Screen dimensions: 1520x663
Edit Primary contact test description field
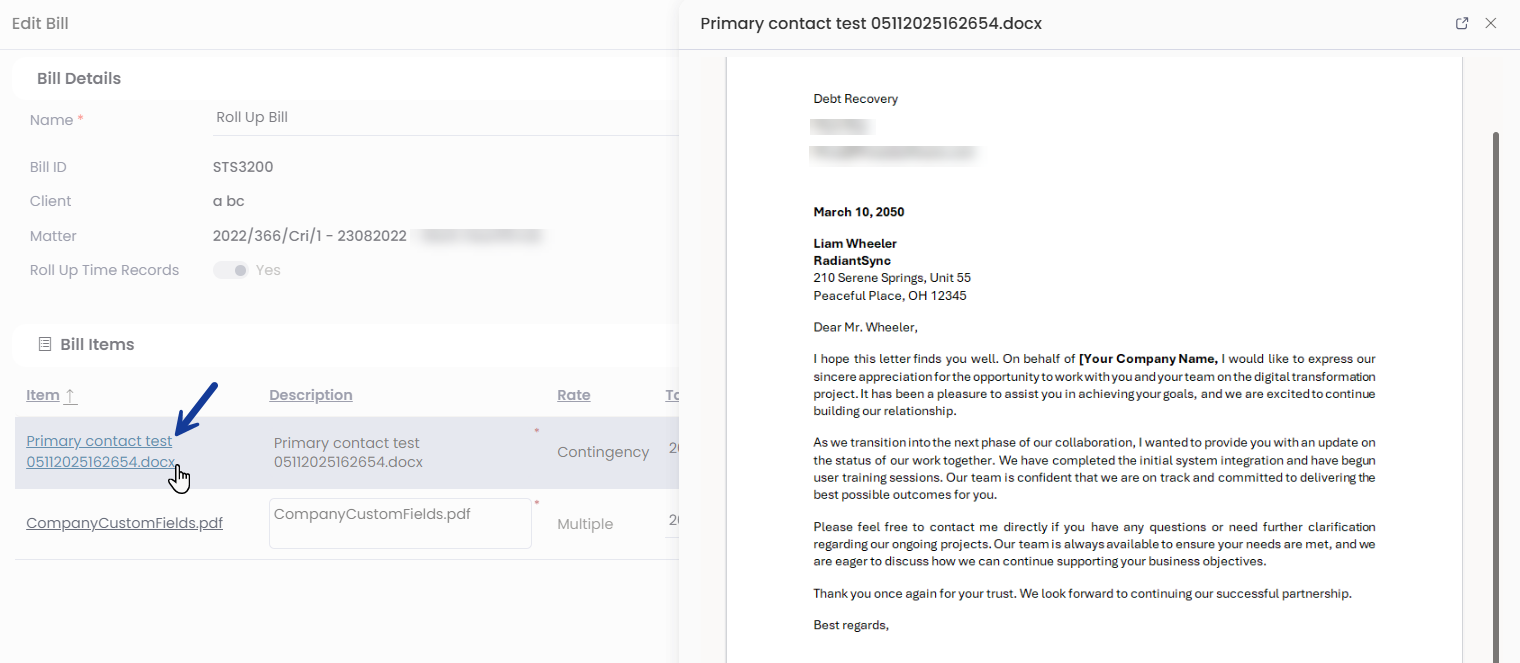pyautogui.click(x=400, y=452)
